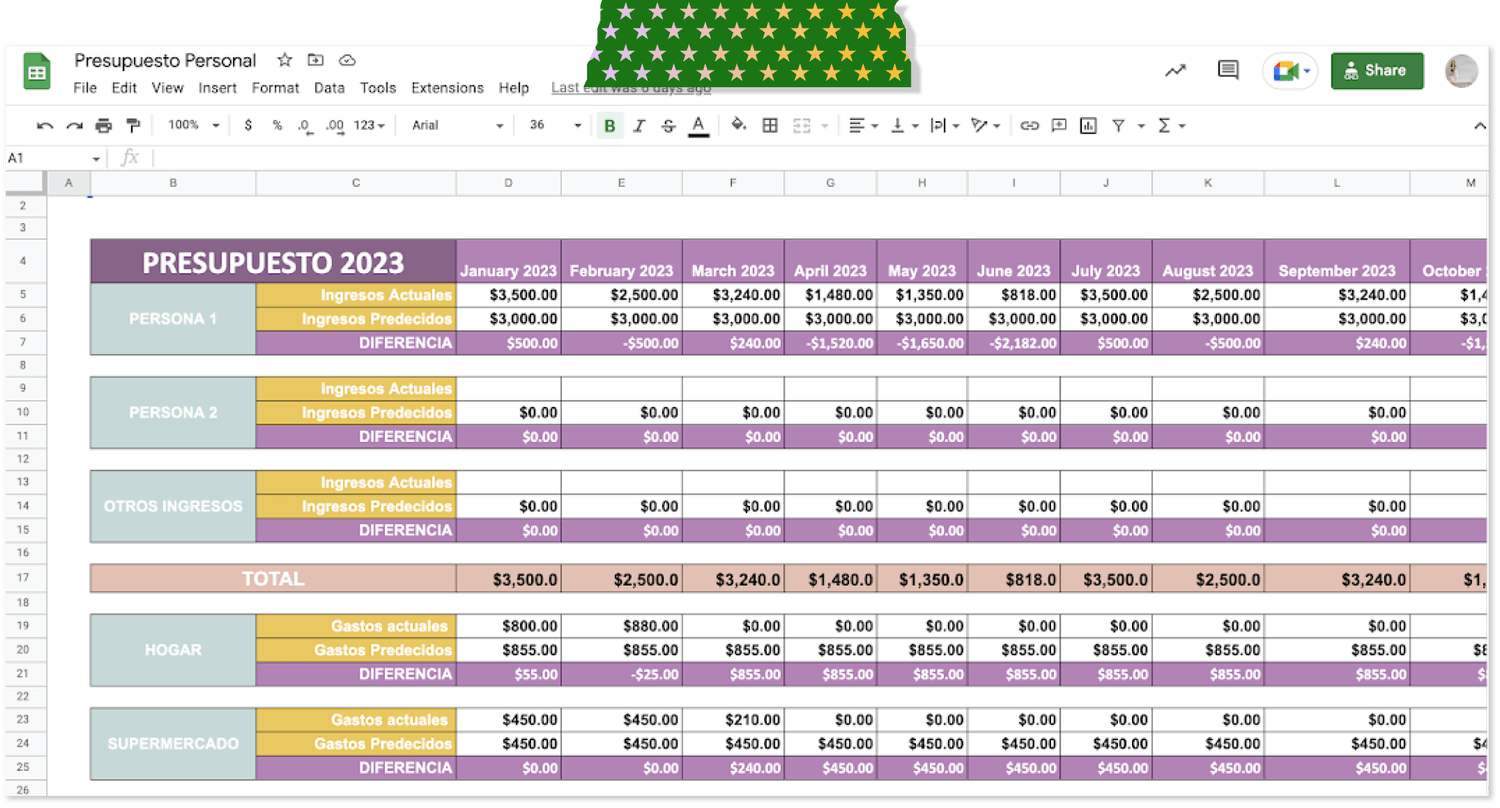
Task: Select the $880.00 Gastos actuales cell
Action: click(x=622, y=626)
